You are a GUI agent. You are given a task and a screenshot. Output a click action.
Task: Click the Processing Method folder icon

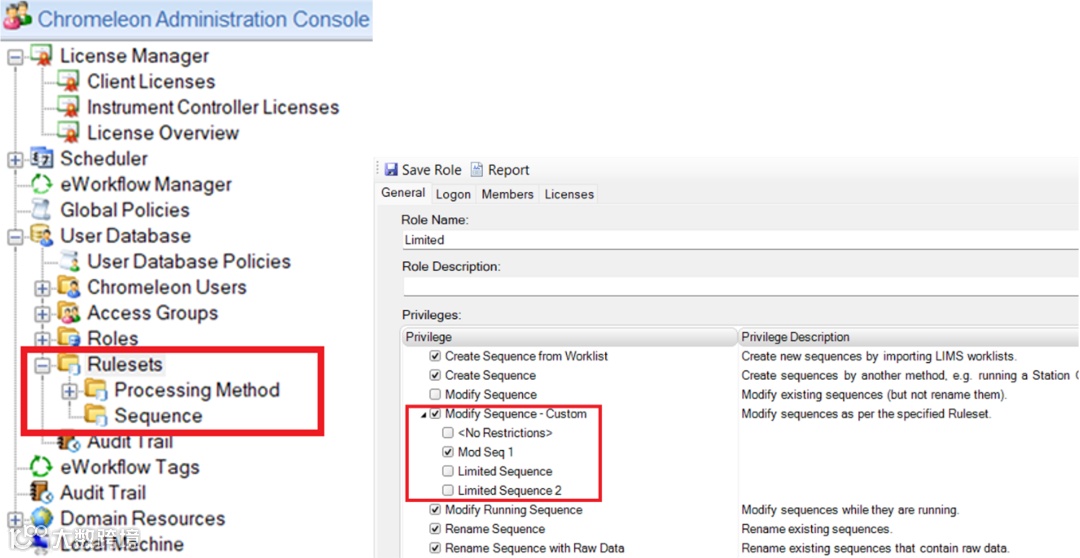click(96, 391)
